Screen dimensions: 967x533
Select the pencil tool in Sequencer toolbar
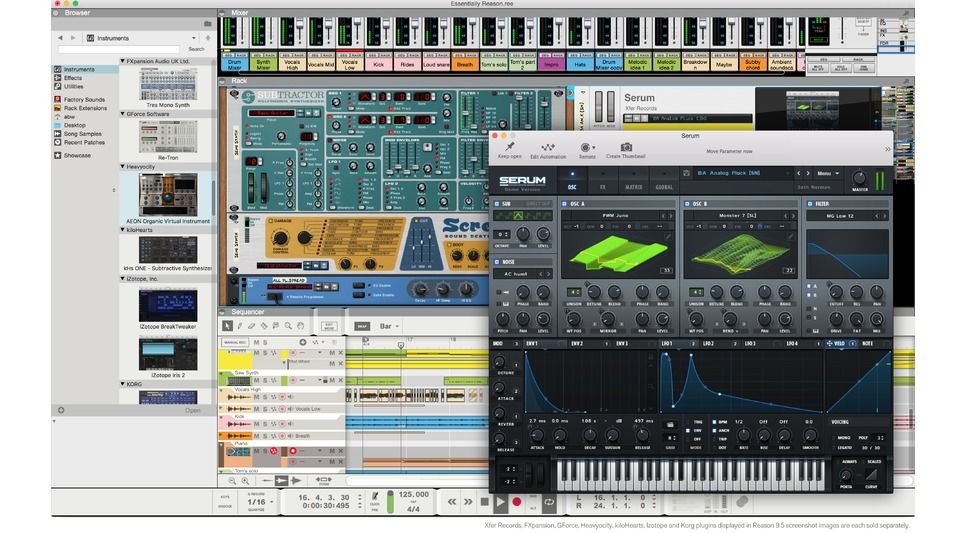[240, 326]
